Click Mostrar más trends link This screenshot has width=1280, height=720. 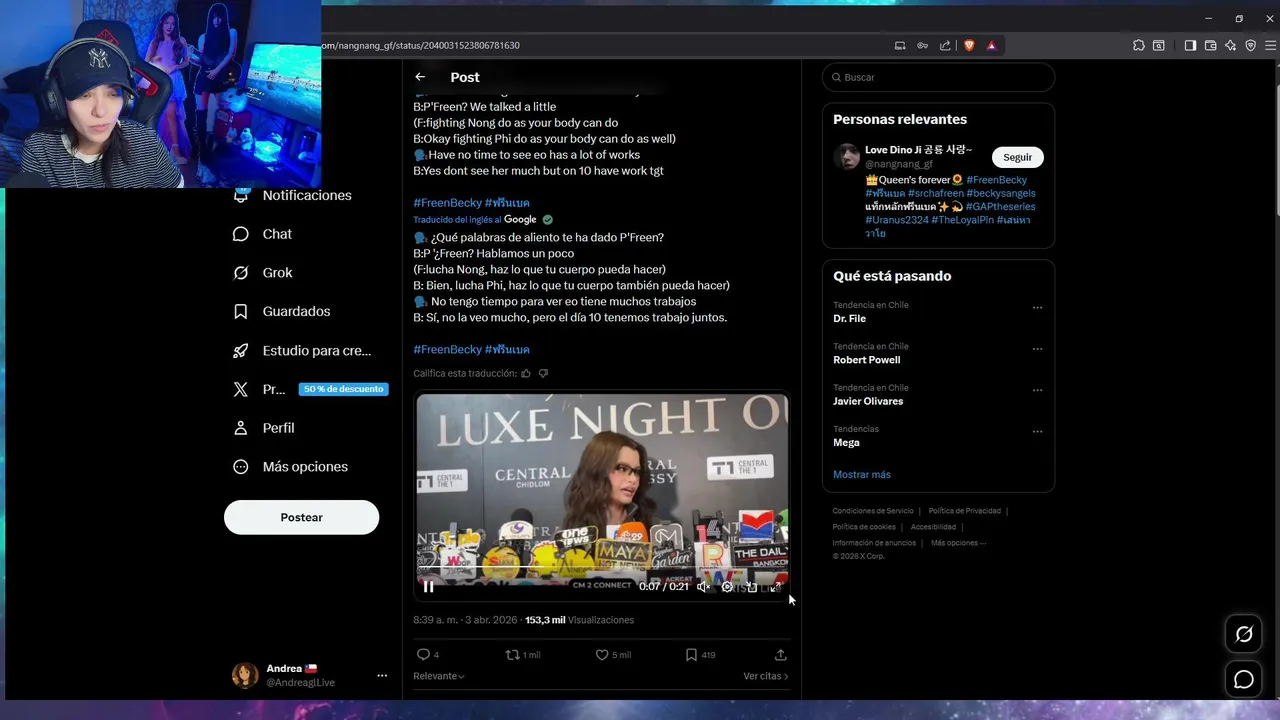861,475
